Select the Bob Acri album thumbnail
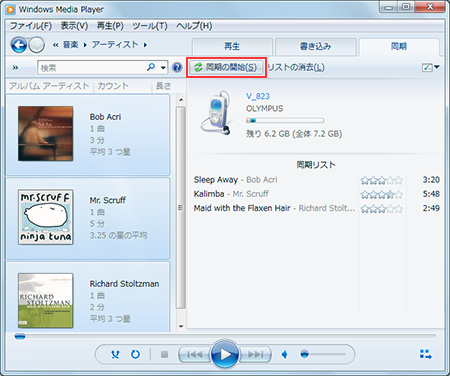The image size is (450, 376). pos(46,134)
